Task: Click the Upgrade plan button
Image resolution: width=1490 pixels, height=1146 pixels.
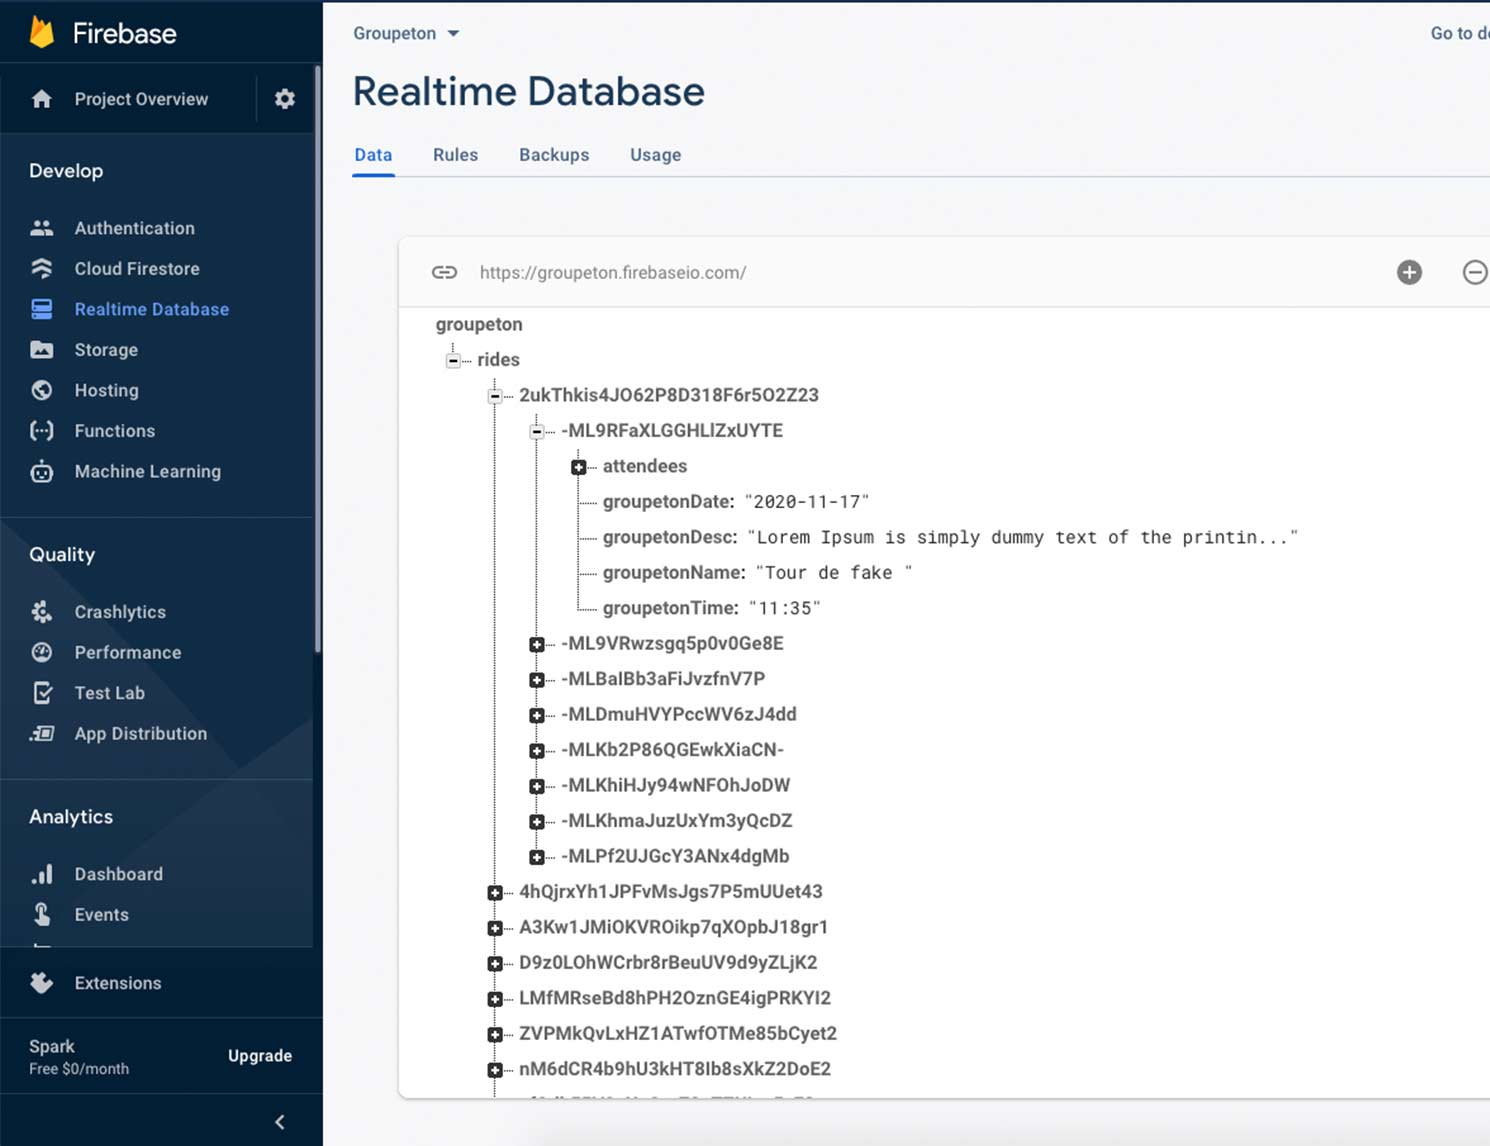Action: point(260,1056)
